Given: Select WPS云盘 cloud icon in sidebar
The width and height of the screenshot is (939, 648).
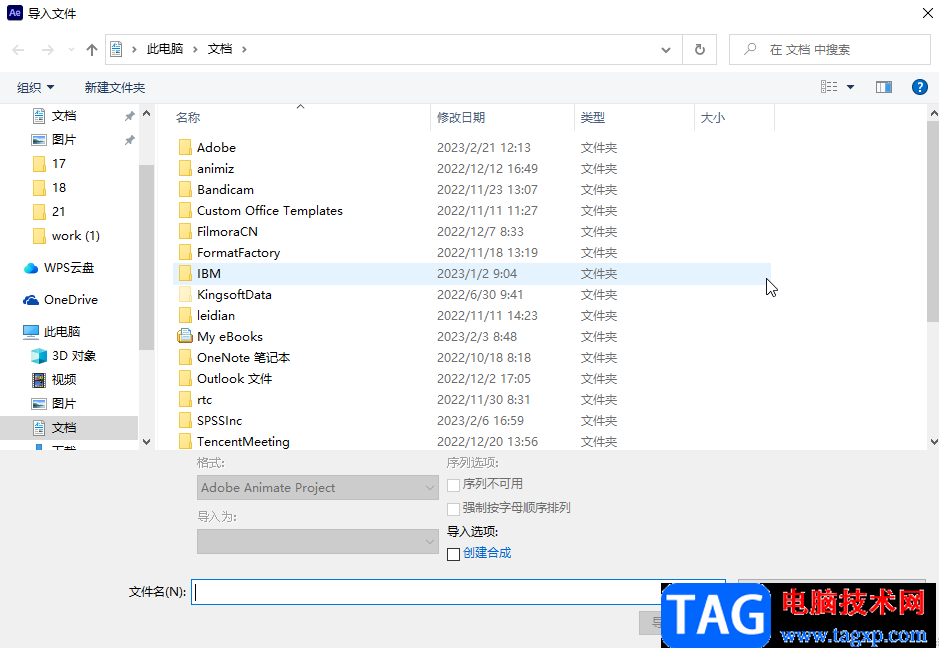Looking at the screenshot, I should [x=31, y=268].
